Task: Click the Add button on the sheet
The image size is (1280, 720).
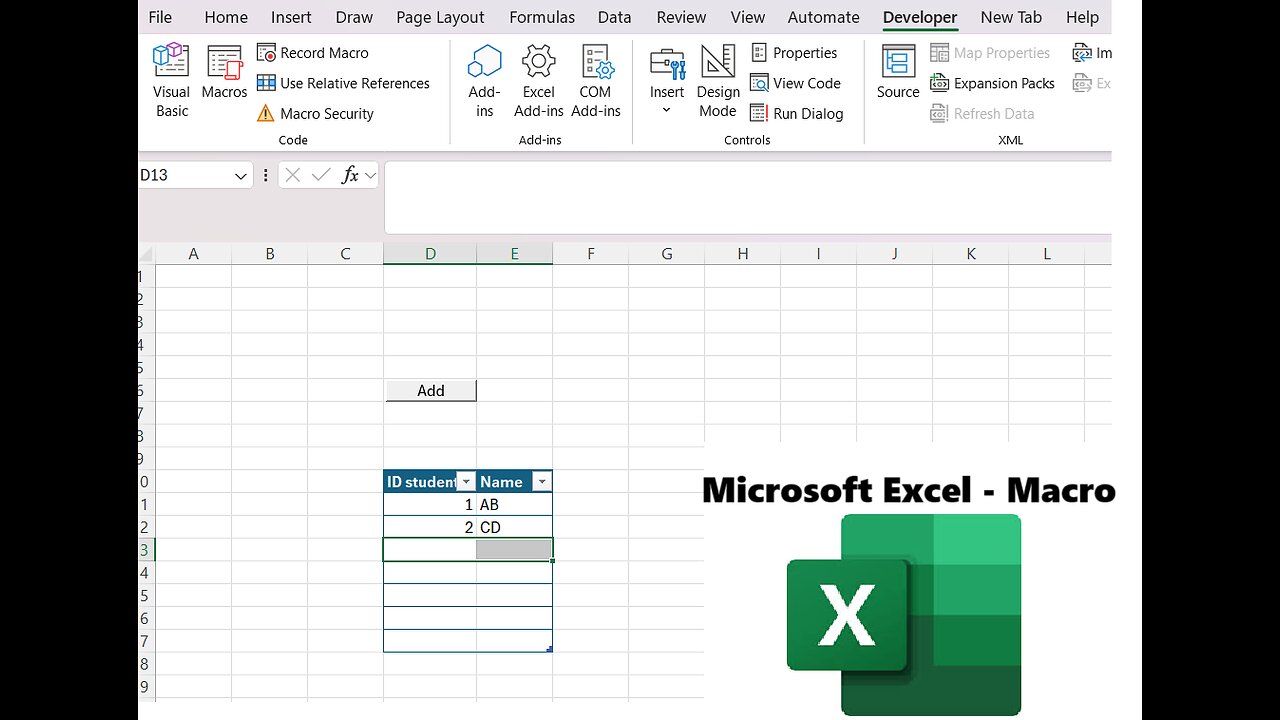Action: (x=431, y=391)
